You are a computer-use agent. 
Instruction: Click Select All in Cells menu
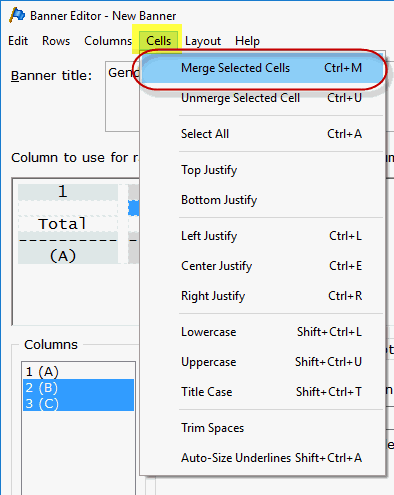click(x=263, y=134)
